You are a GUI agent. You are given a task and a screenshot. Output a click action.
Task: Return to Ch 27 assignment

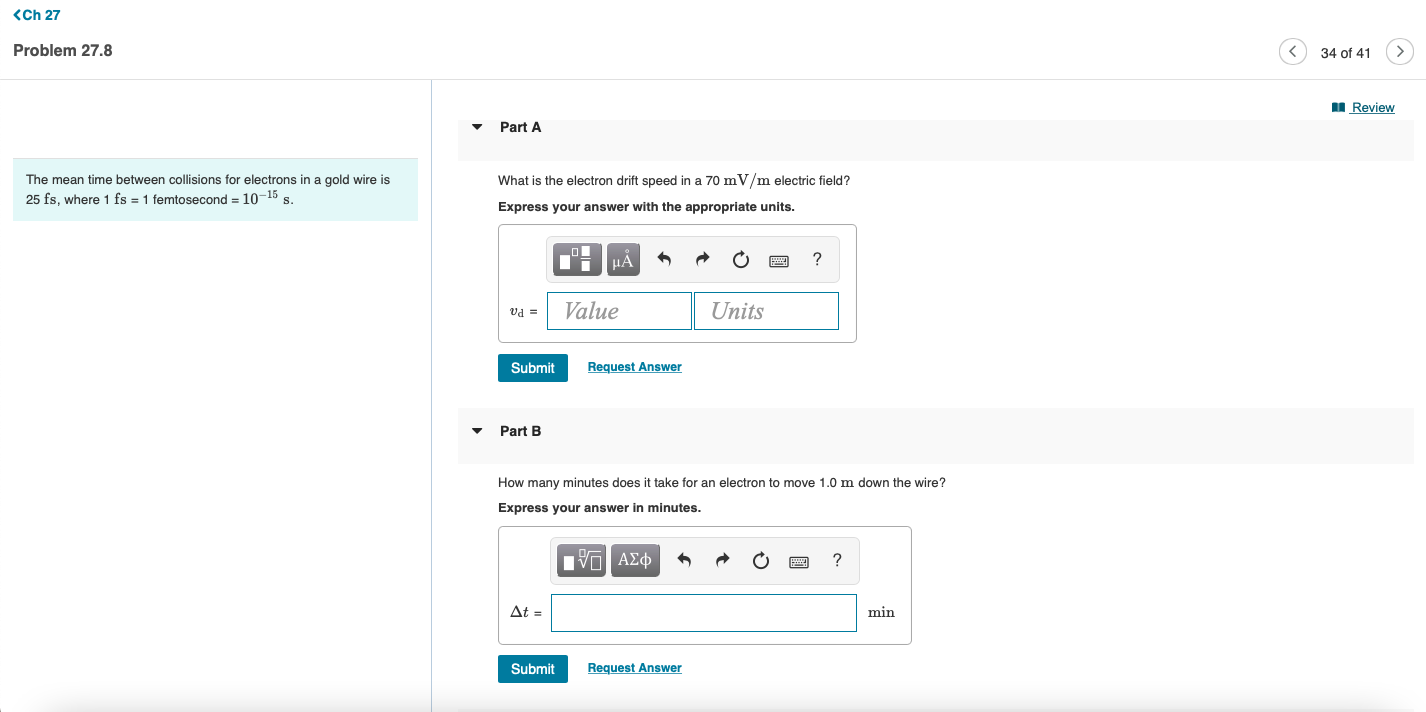pos(37,15)
